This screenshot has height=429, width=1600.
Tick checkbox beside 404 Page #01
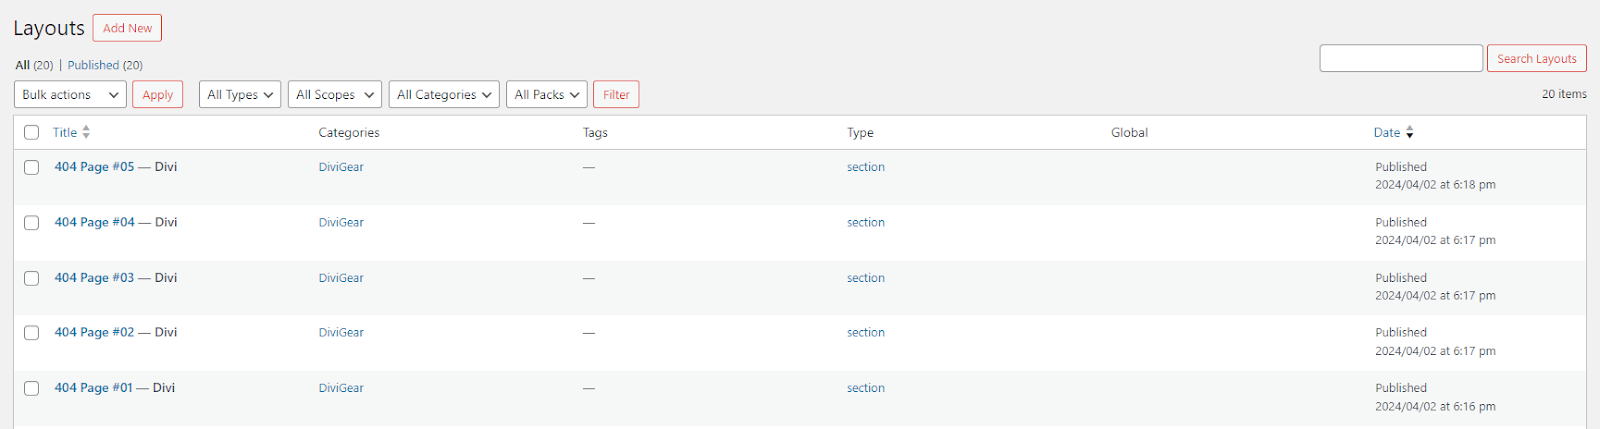[32, 388]
